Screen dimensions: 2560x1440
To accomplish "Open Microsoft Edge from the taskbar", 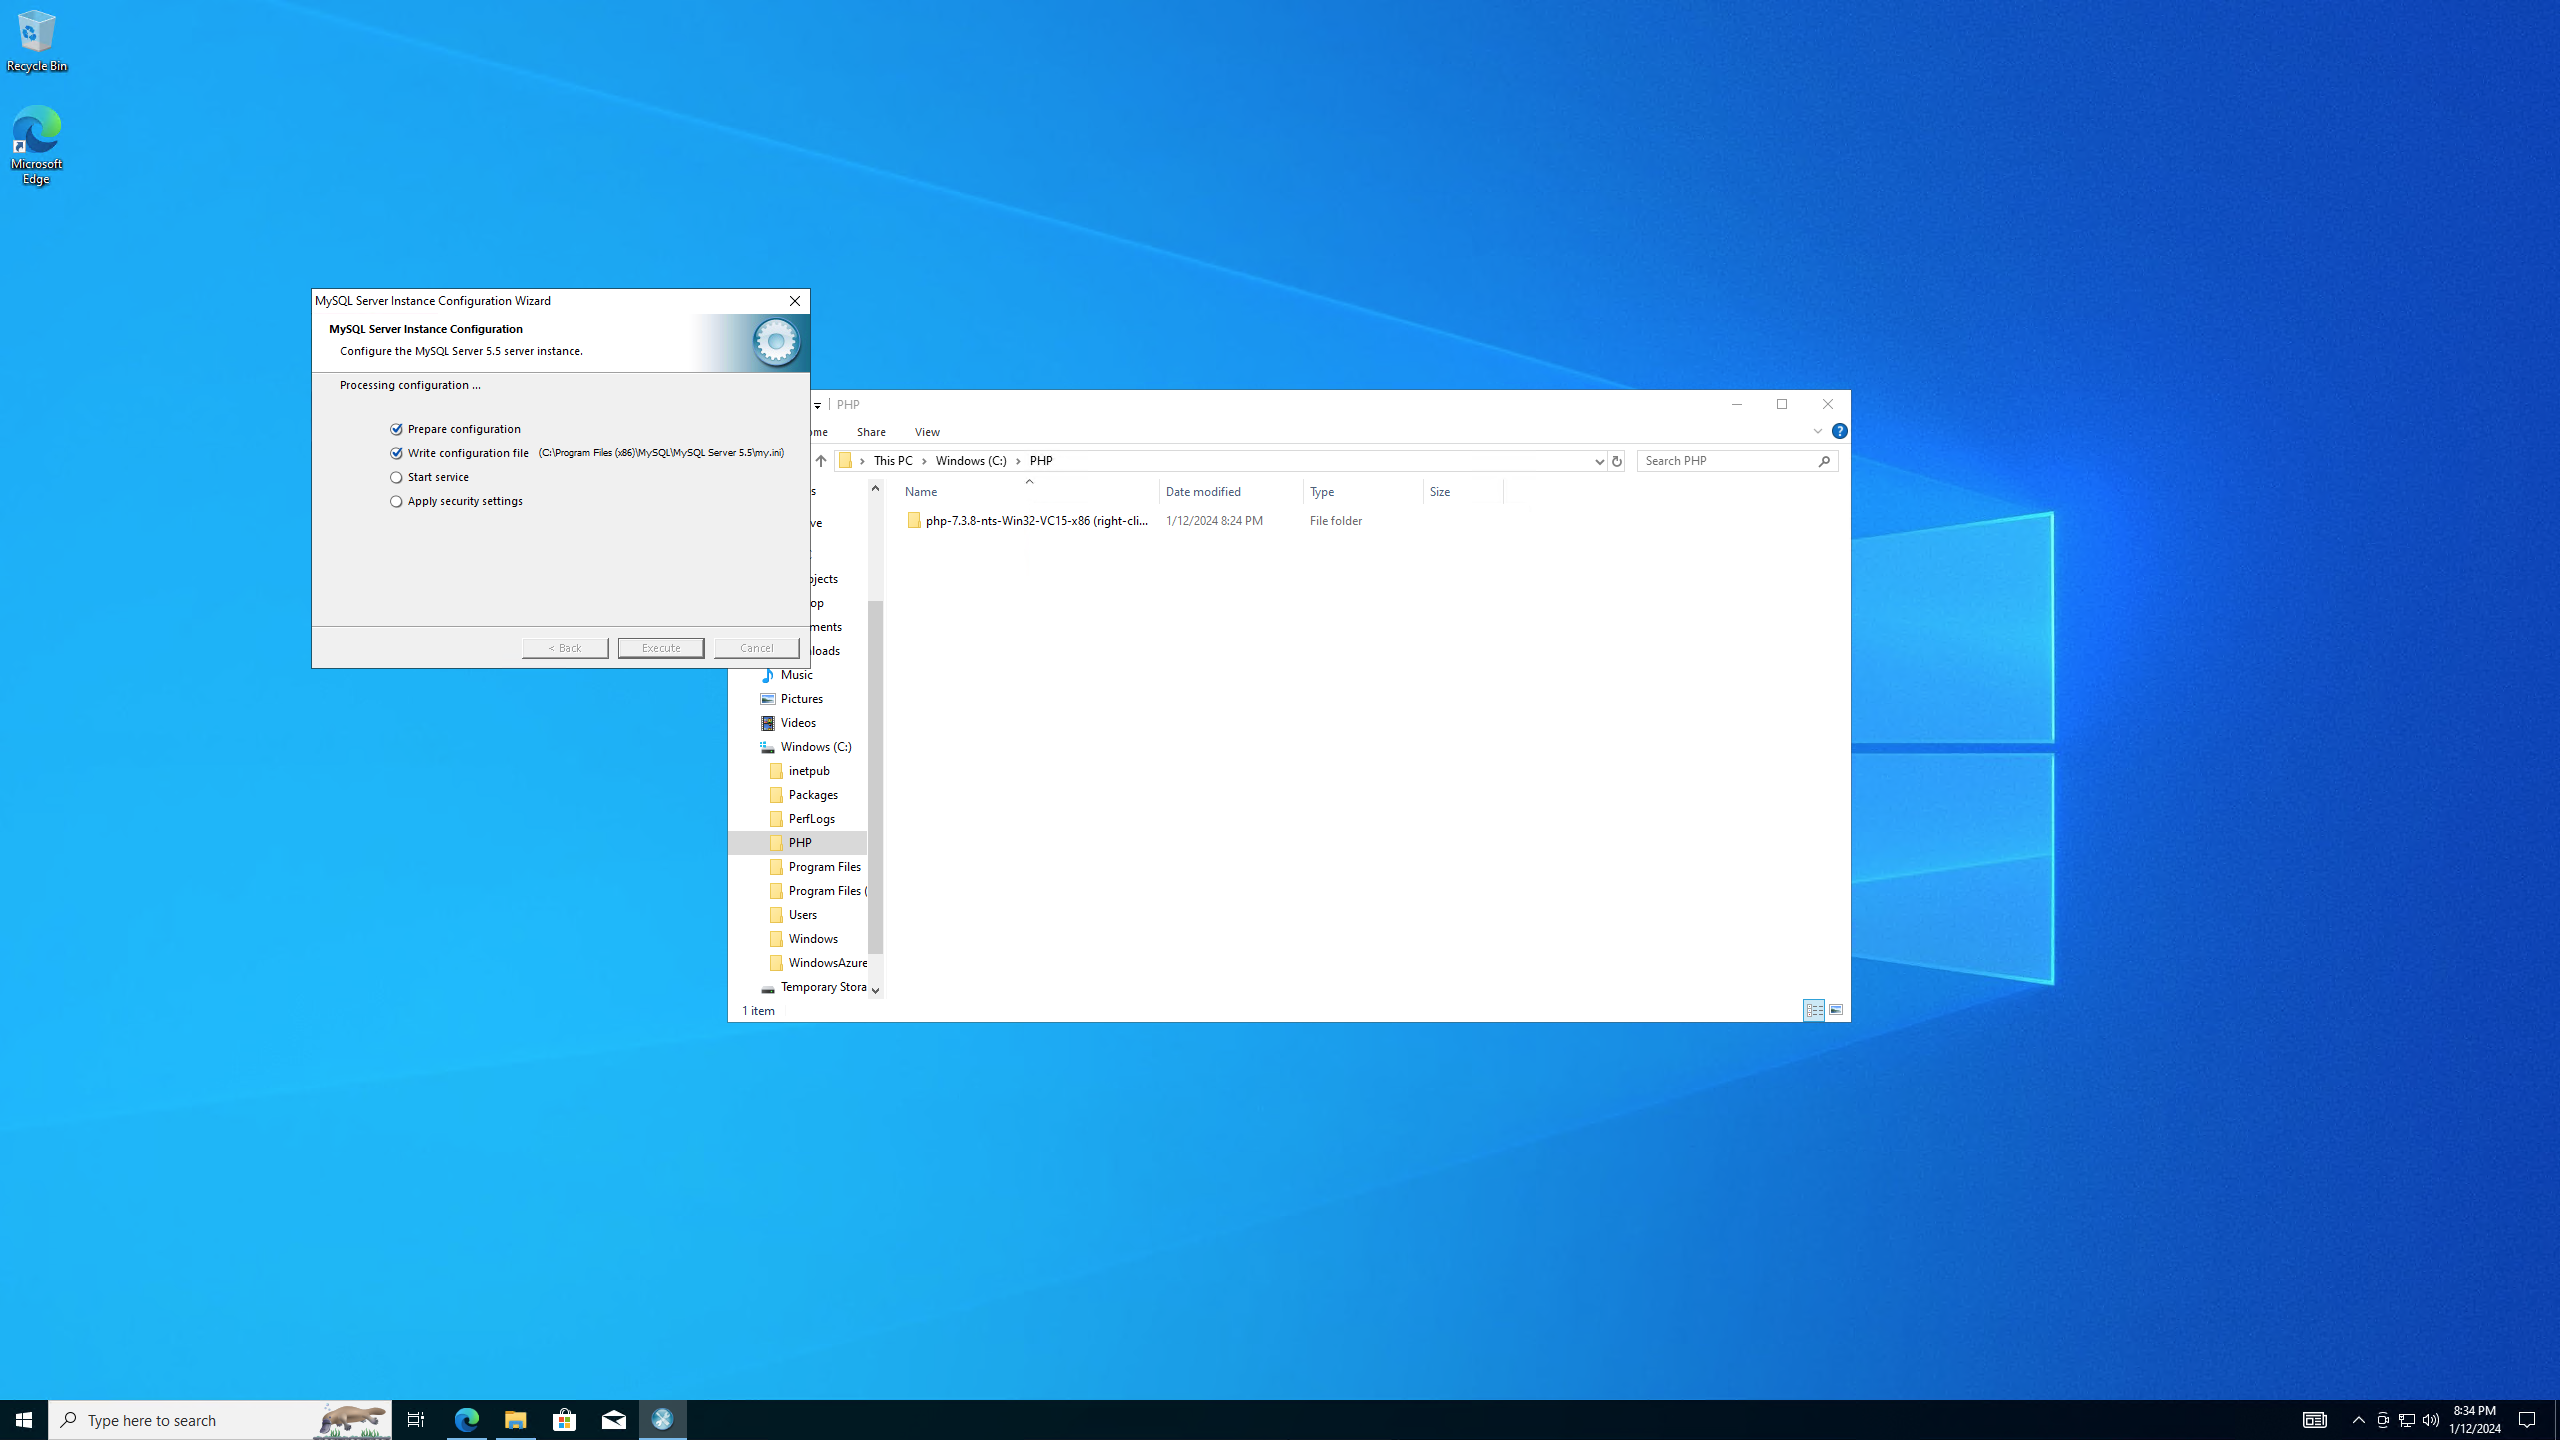I will 467,1419.
